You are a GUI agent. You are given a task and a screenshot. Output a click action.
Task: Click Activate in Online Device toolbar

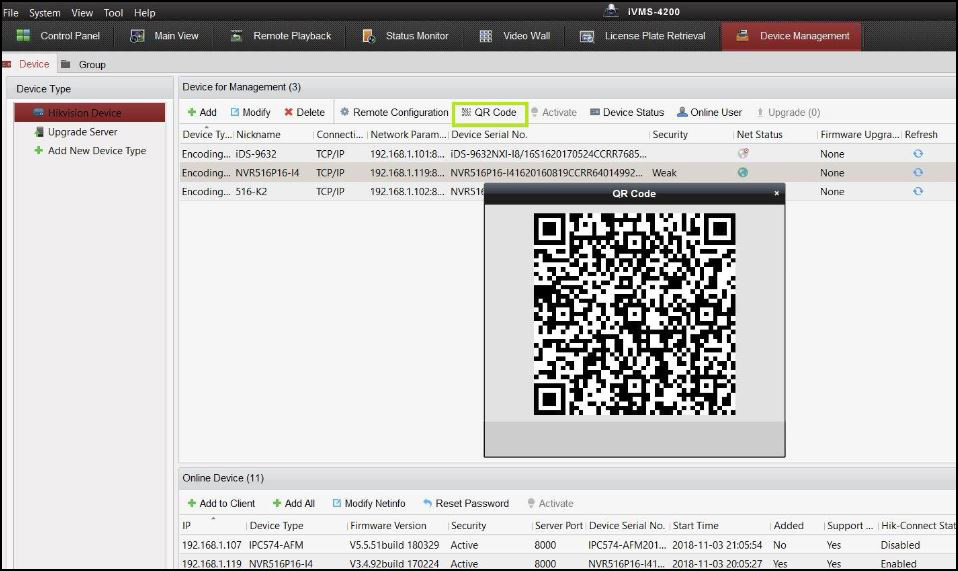coord(550,504)
